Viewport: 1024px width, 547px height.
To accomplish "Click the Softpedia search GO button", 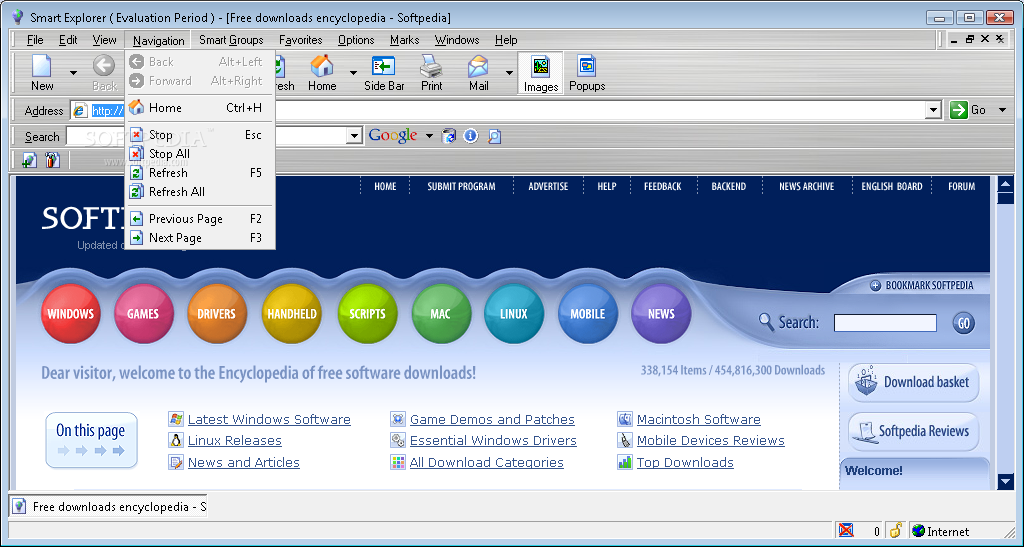I will coord(963,322).
